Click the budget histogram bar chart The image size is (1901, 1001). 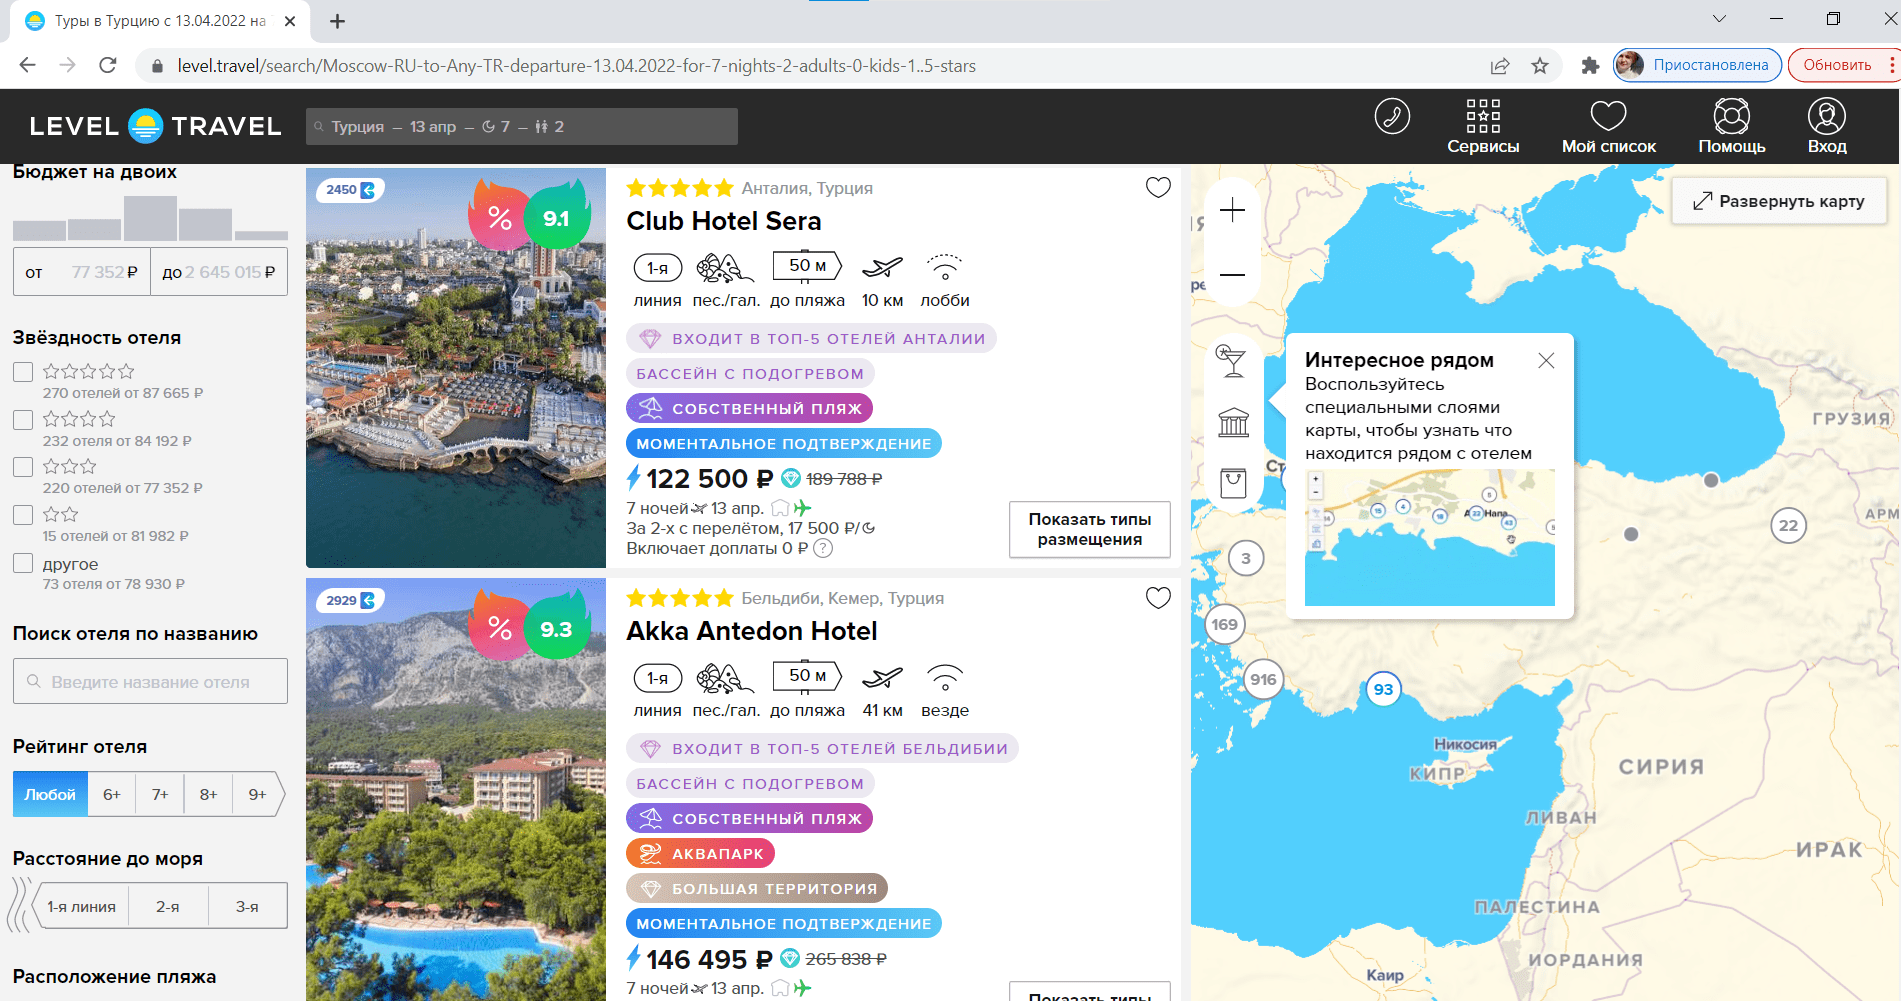pos(150,218)
